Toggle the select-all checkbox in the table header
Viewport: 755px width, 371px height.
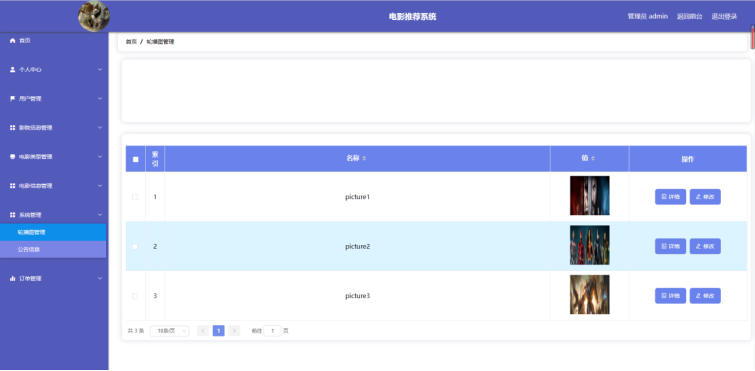coord(135,159)
